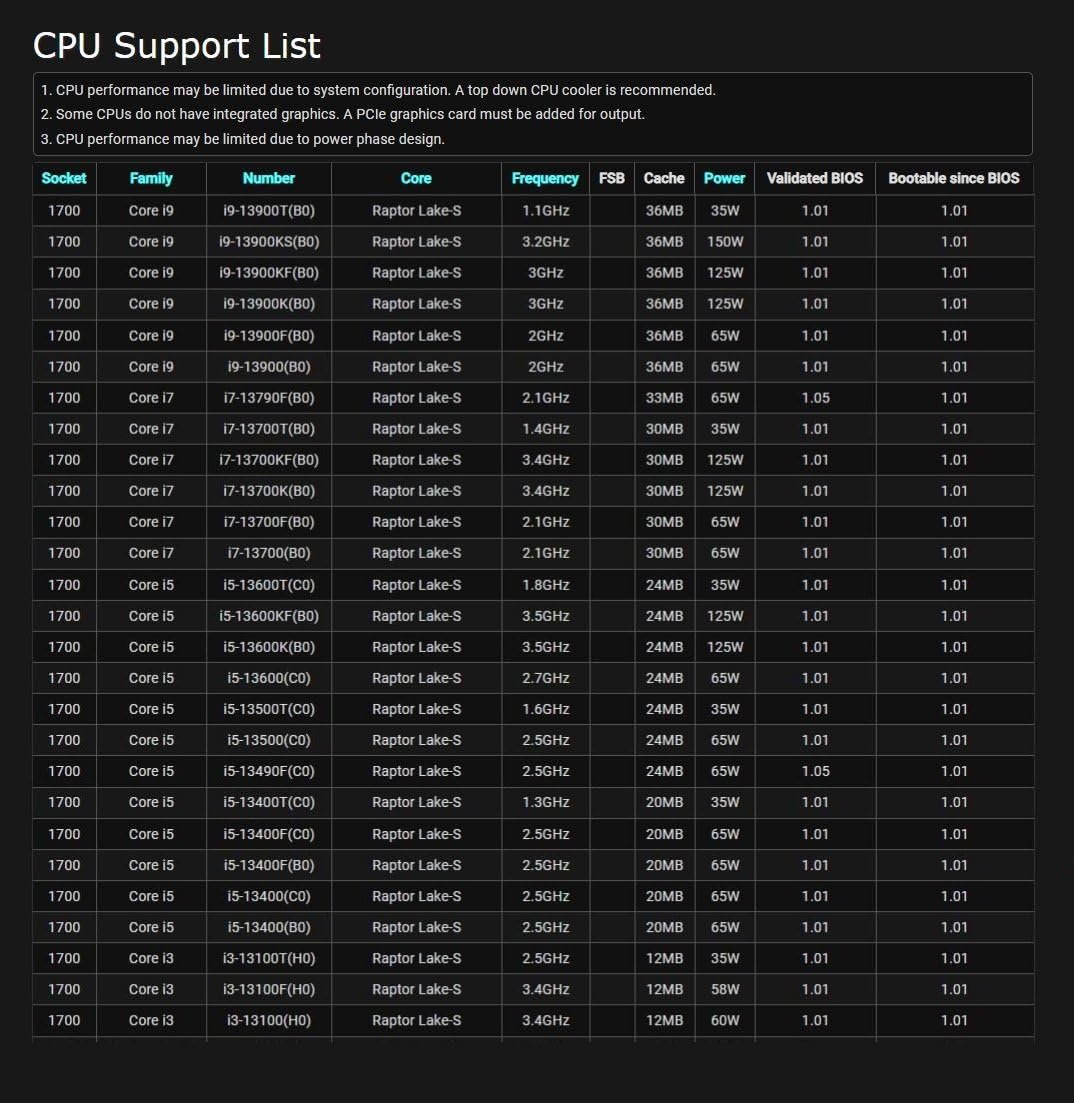The width and height of the screenshot is (1074, 1103).
Task: Select the i9-13900KS(B0) processor cell
Action: pos(268,241)
